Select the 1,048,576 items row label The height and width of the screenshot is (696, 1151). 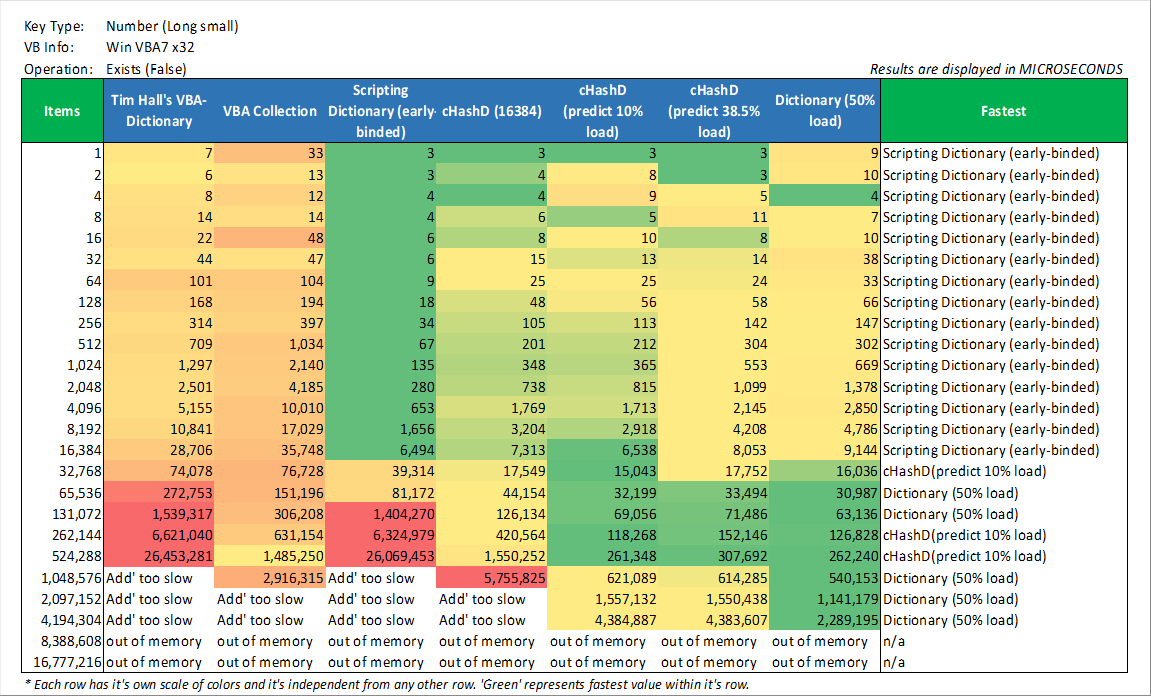coord(62,578)
